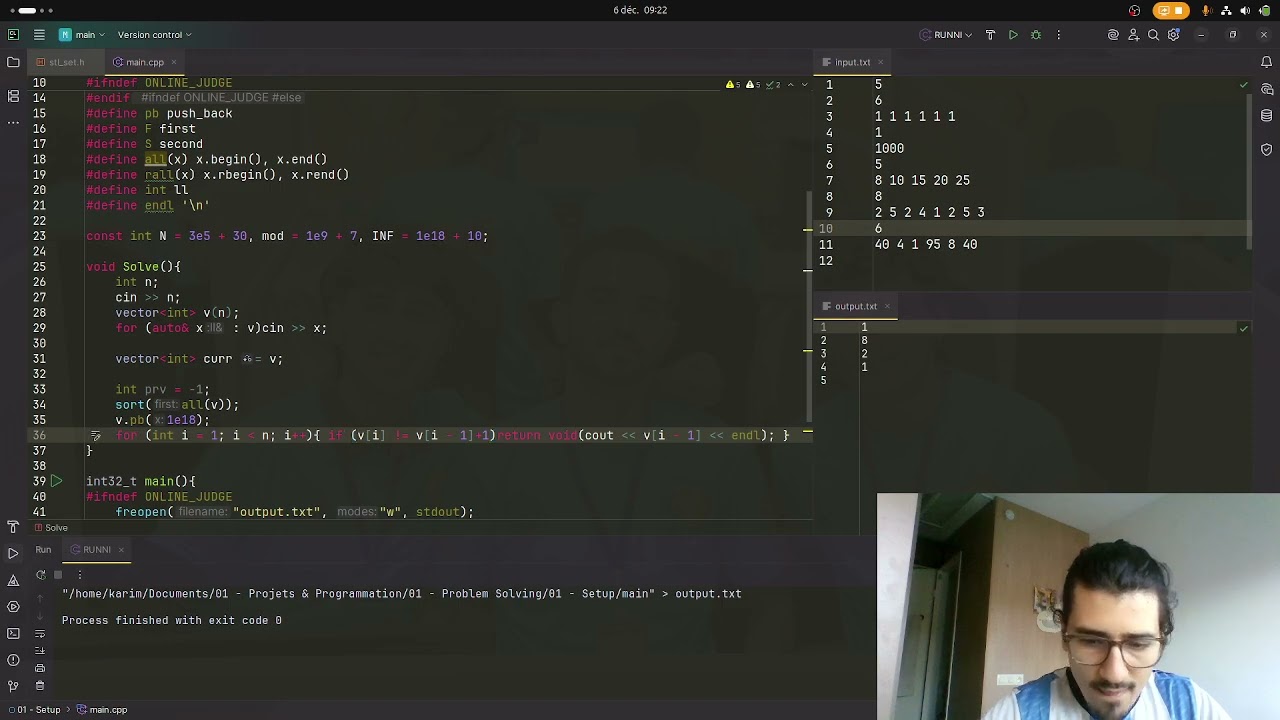Image resolution: width=1280 pixels, height=720 pixels.
Task: Open the AI Assistant spiral icon in toolbar
Action: click(1113, 35)
